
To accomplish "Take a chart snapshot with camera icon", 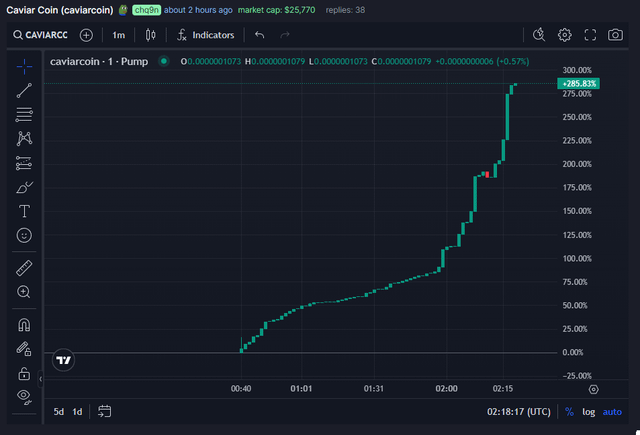I will pos(616,35).
